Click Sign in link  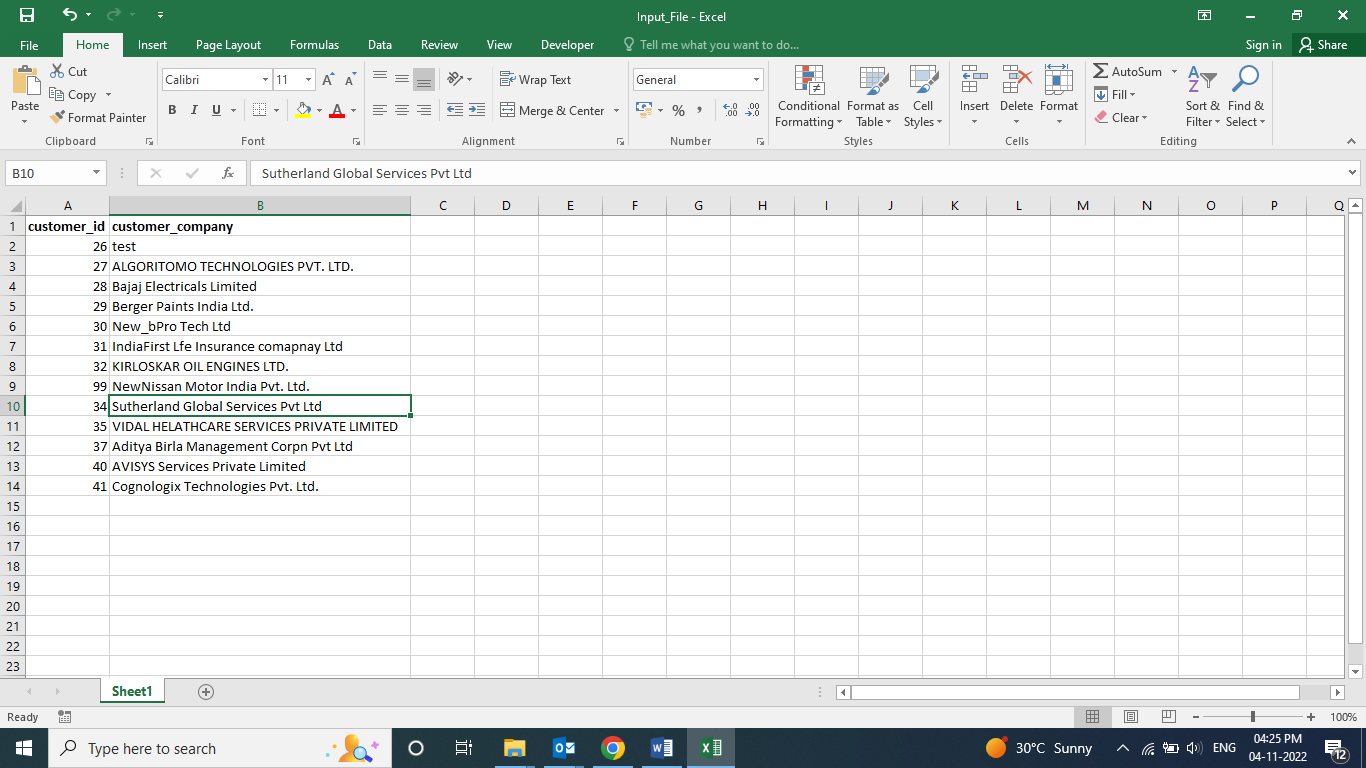1263,45
